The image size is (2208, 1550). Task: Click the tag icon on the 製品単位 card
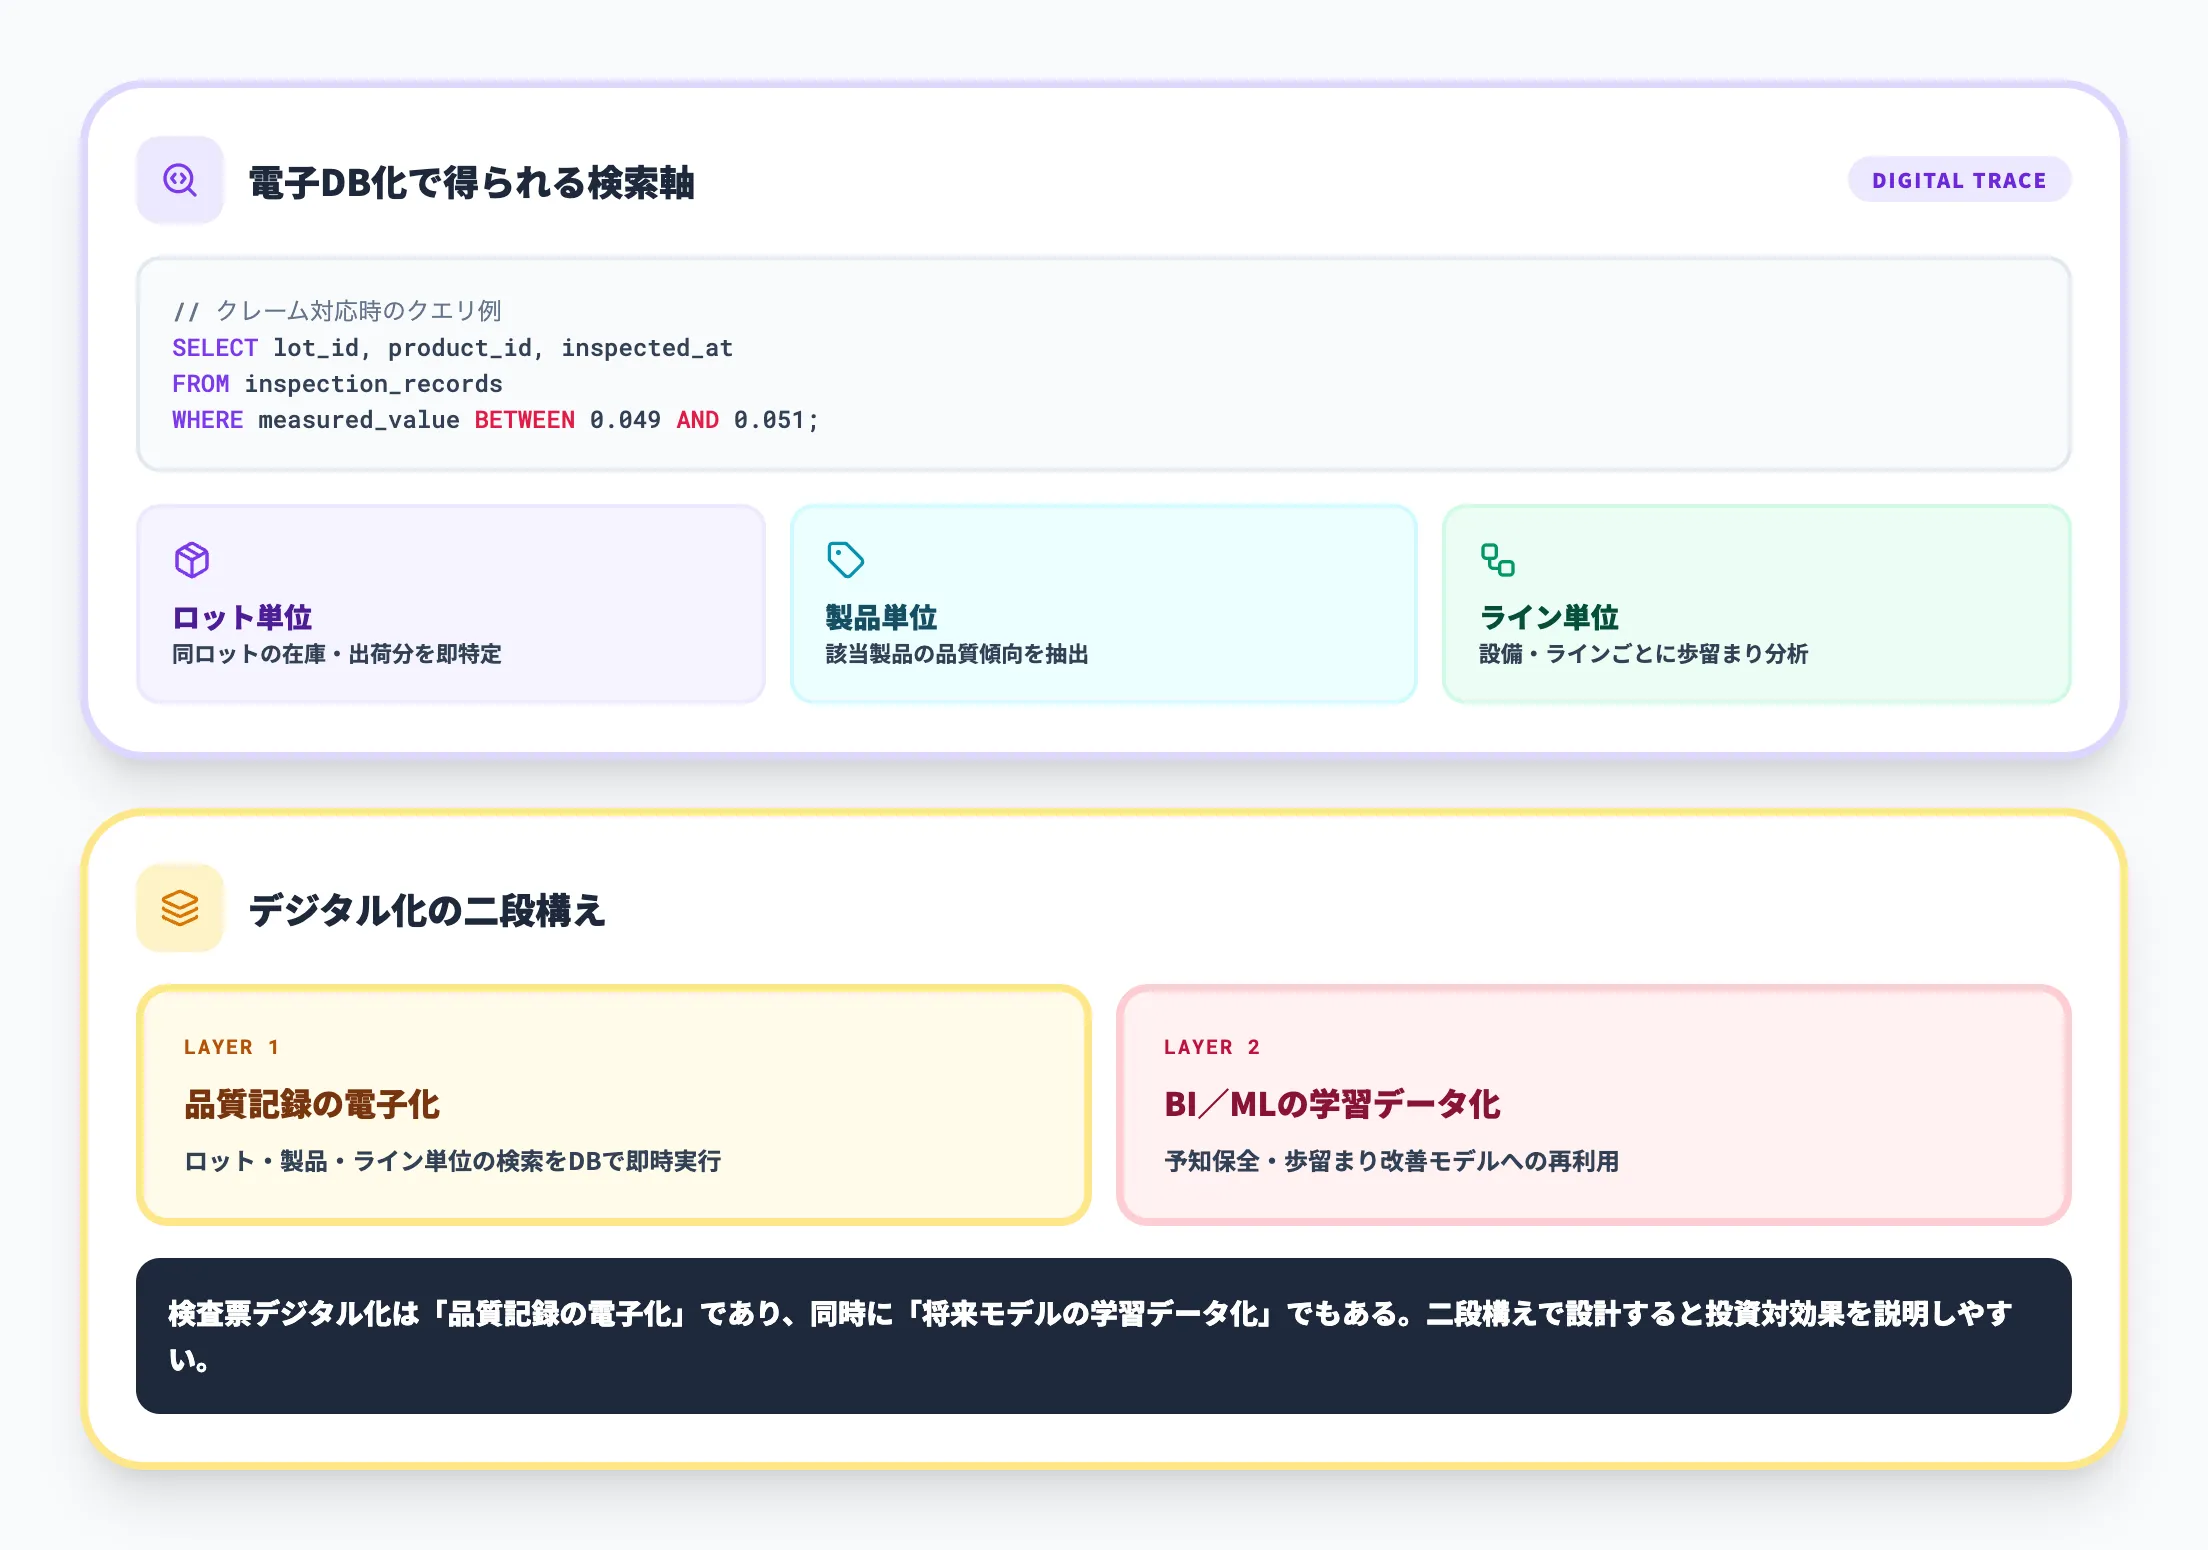coord(845,561)
